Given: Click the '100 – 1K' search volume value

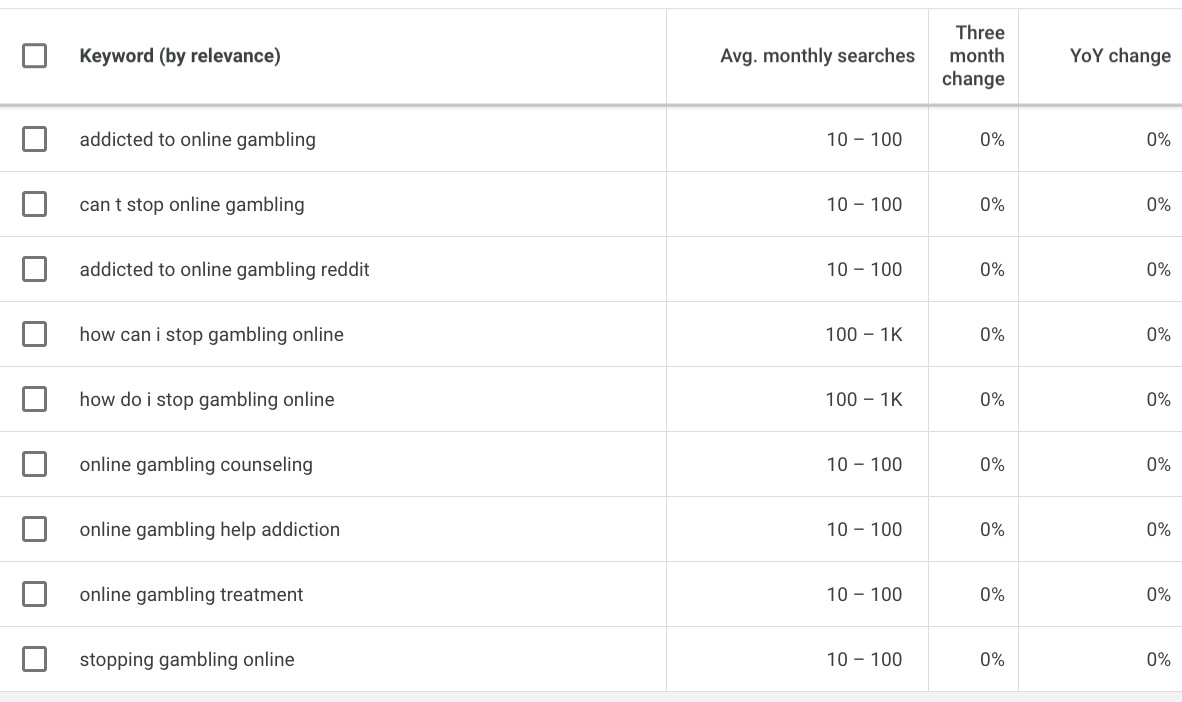Looking at the screenshot, I should click(x=864, y=334).
